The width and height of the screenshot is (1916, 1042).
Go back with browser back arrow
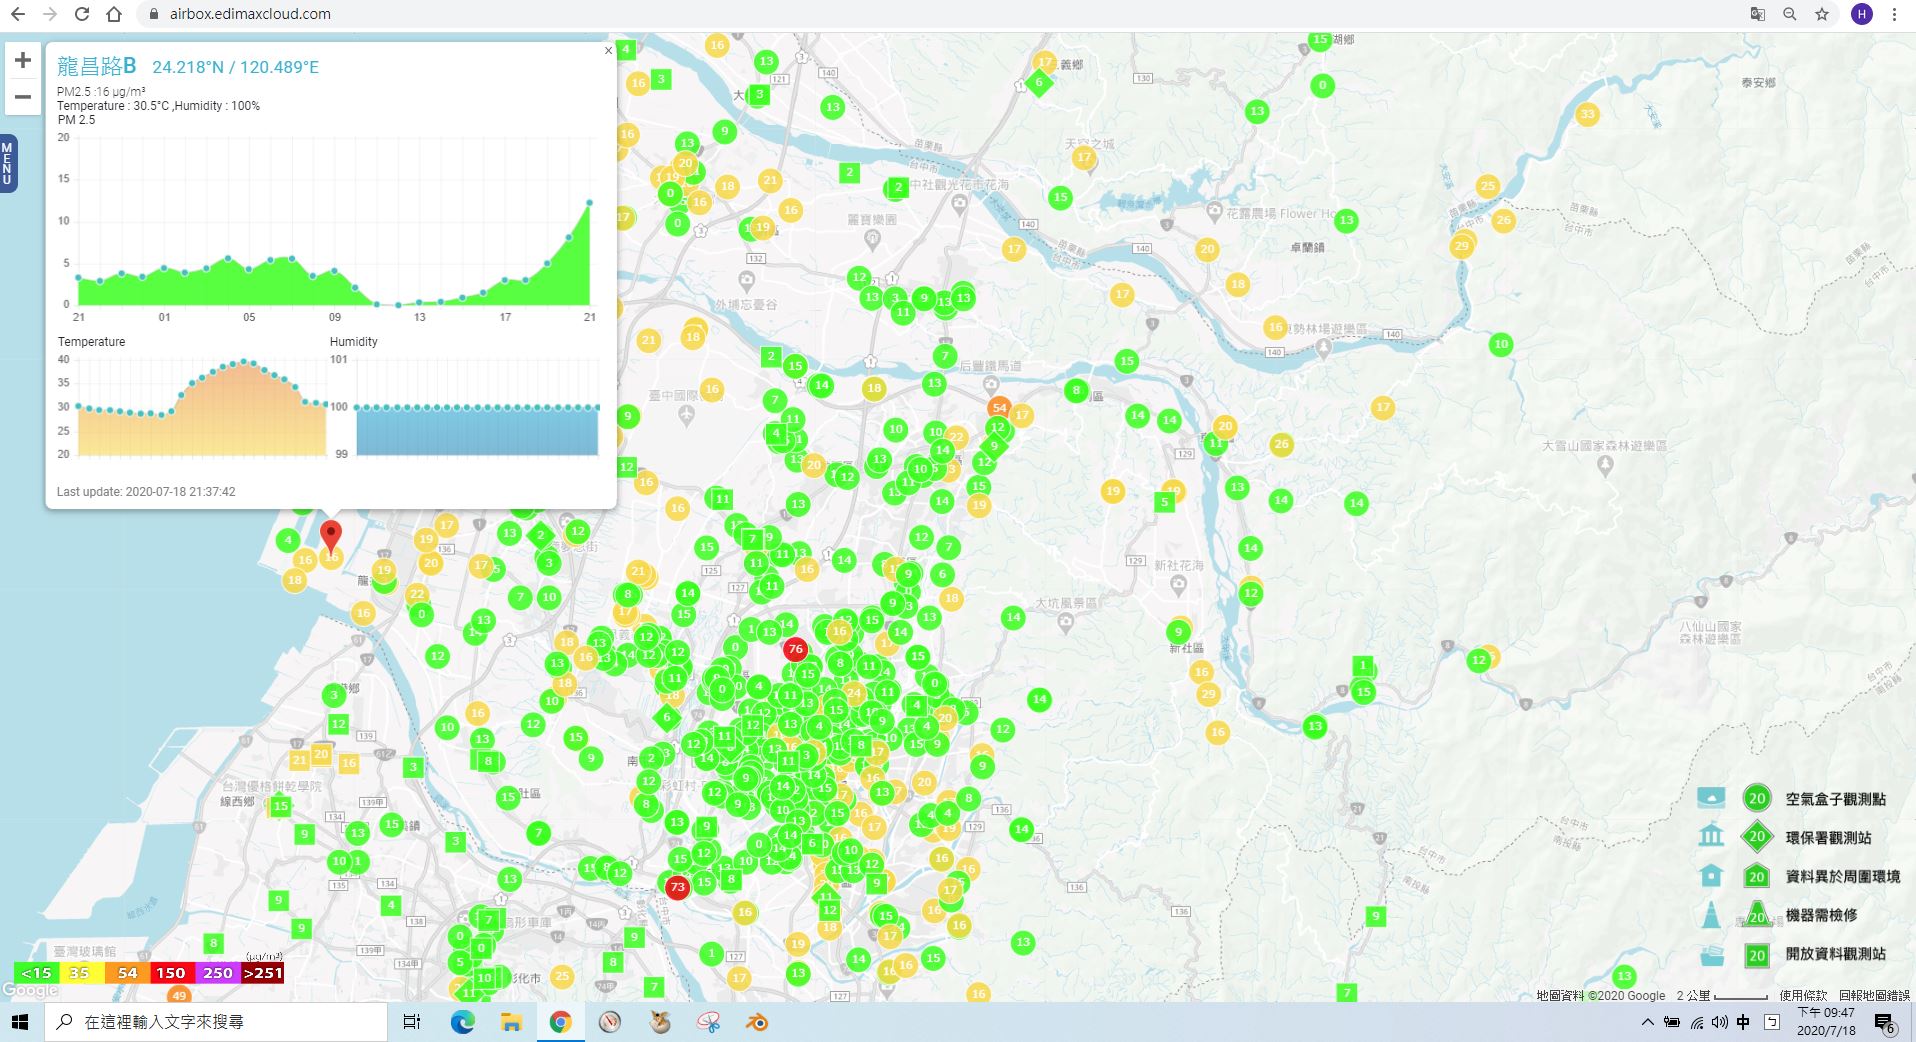(18, 14)
